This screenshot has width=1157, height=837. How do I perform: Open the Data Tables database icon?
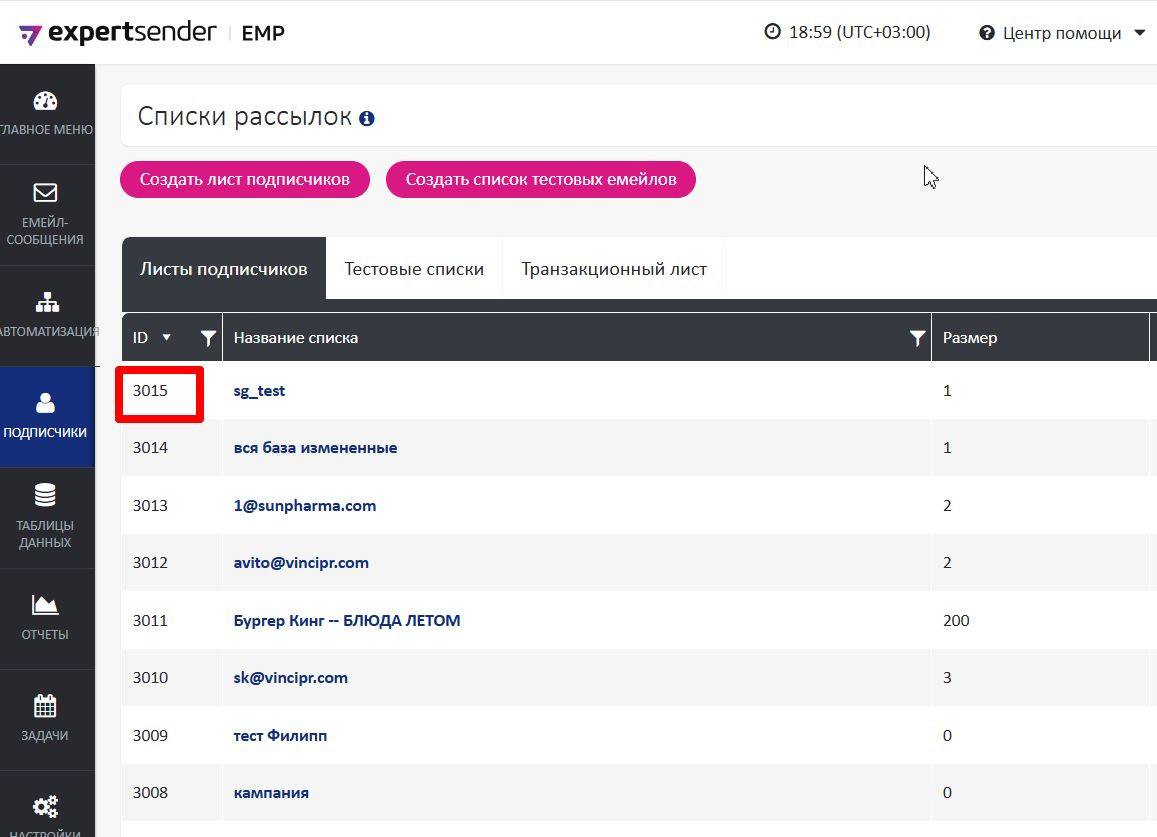point(45,495)
